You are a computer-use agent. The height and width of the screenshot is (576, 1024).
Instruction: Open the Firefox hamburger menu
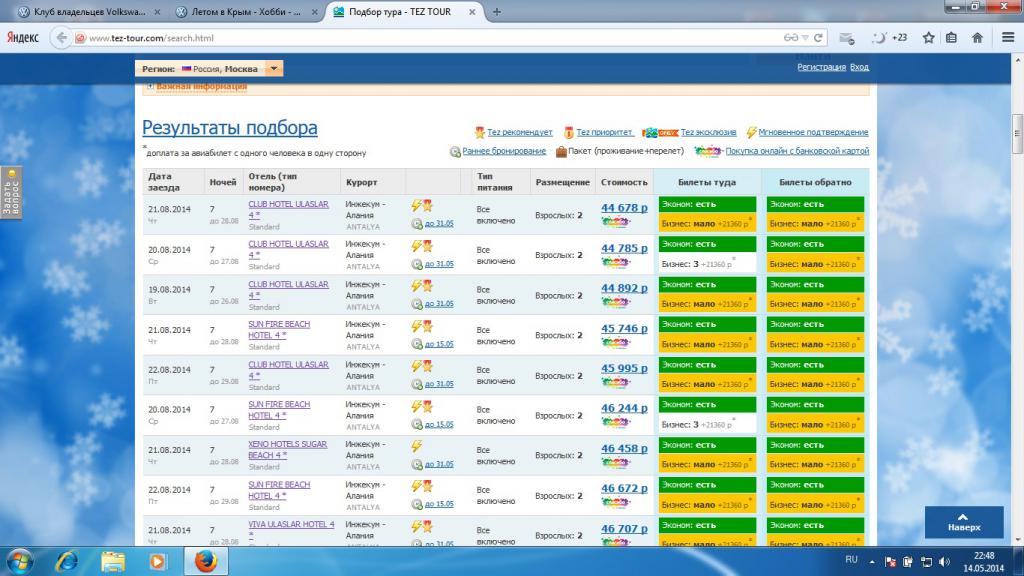point(1008,38)
